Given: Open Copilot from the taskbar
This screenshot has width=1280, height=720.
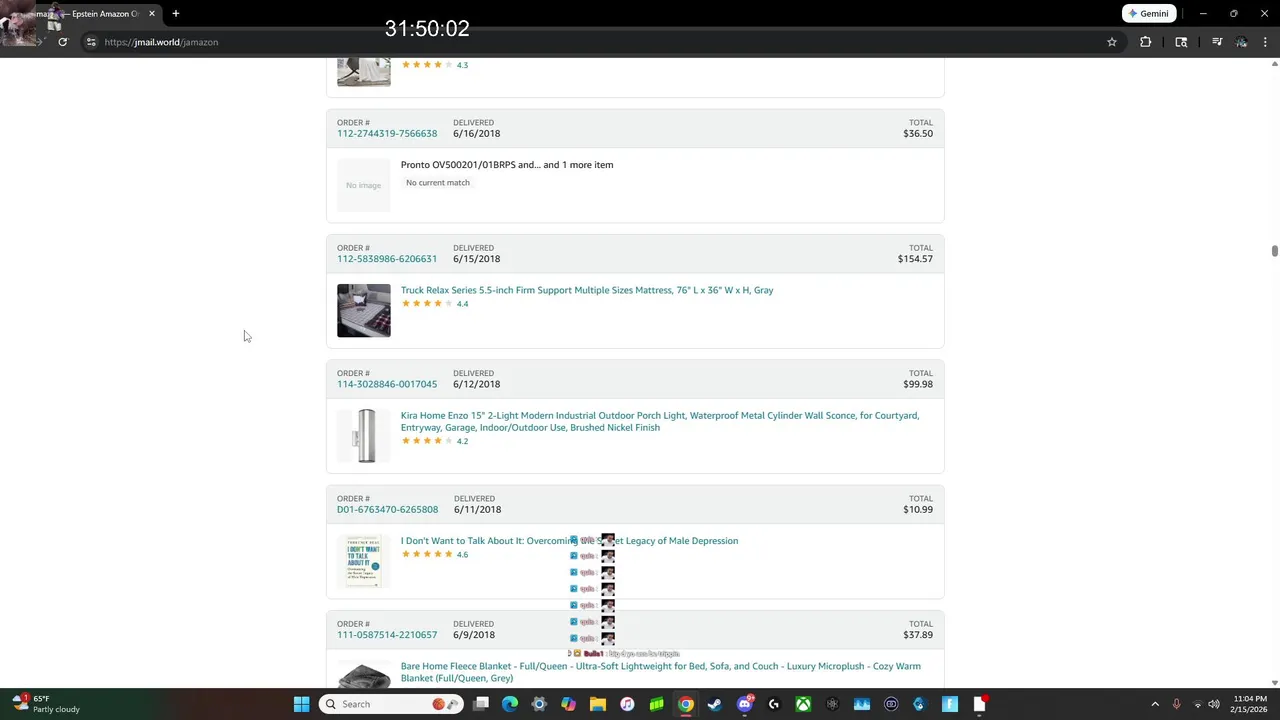Looking at the screenshot, I should [x=568, y=704].
